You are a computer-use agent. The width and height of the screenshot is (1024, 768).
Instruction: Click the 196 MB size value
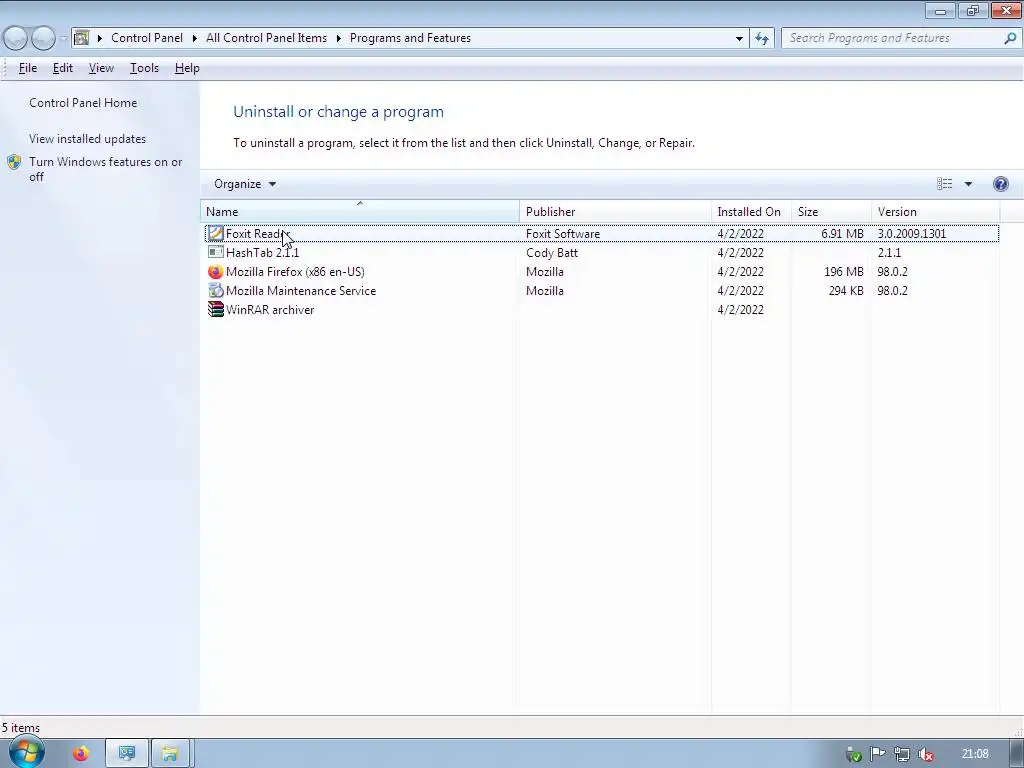(x=844, y=272)
